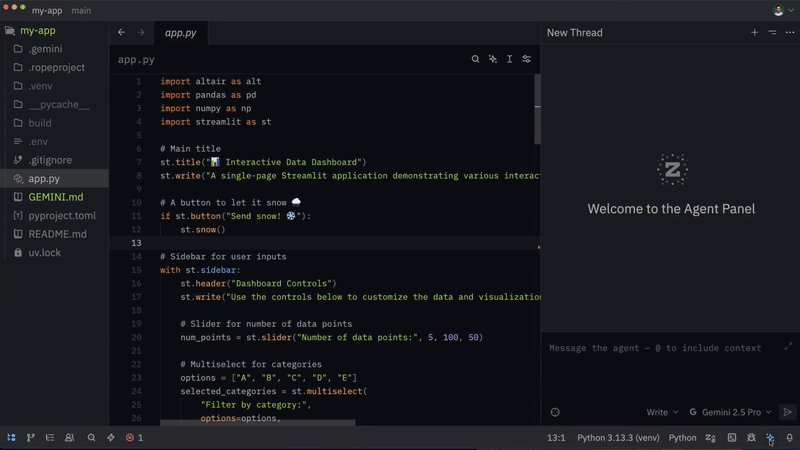The image size is (800, 450).
Task: Open the Gemini 2.5 Pro model selector
Action: (x=731, y=412)
